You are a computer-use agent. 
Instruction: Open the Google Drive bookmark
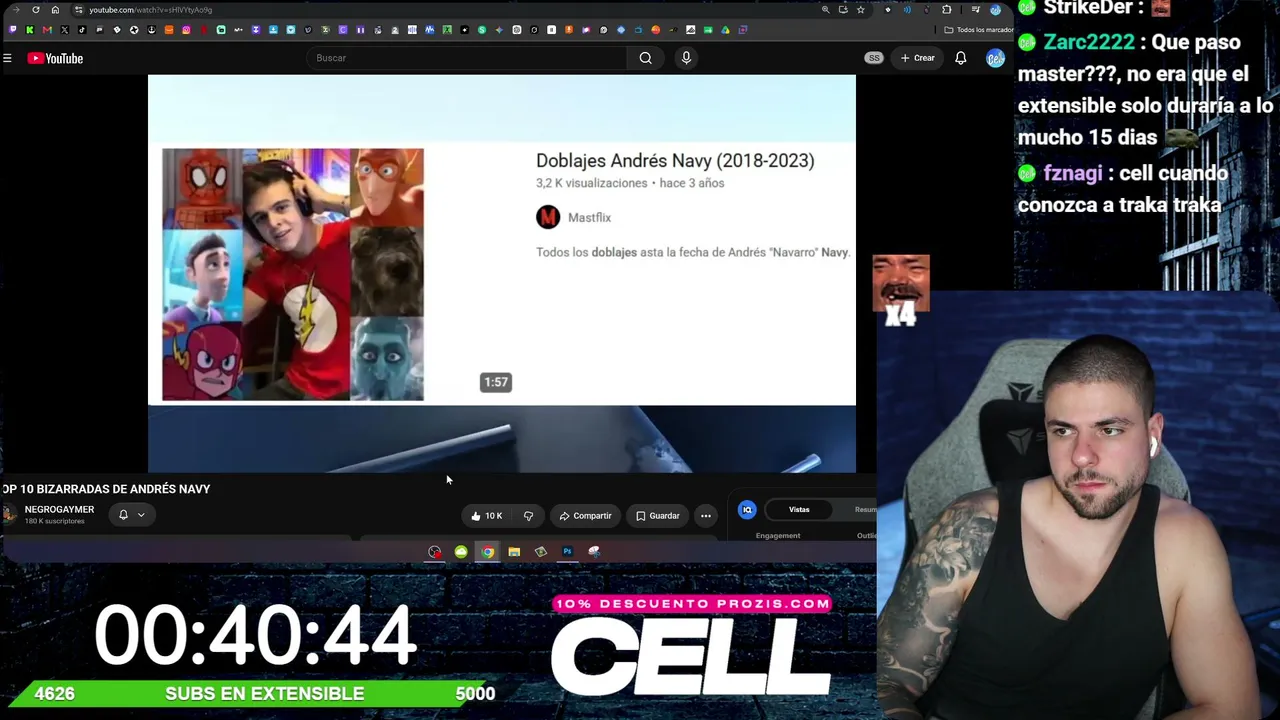[725, 30]
